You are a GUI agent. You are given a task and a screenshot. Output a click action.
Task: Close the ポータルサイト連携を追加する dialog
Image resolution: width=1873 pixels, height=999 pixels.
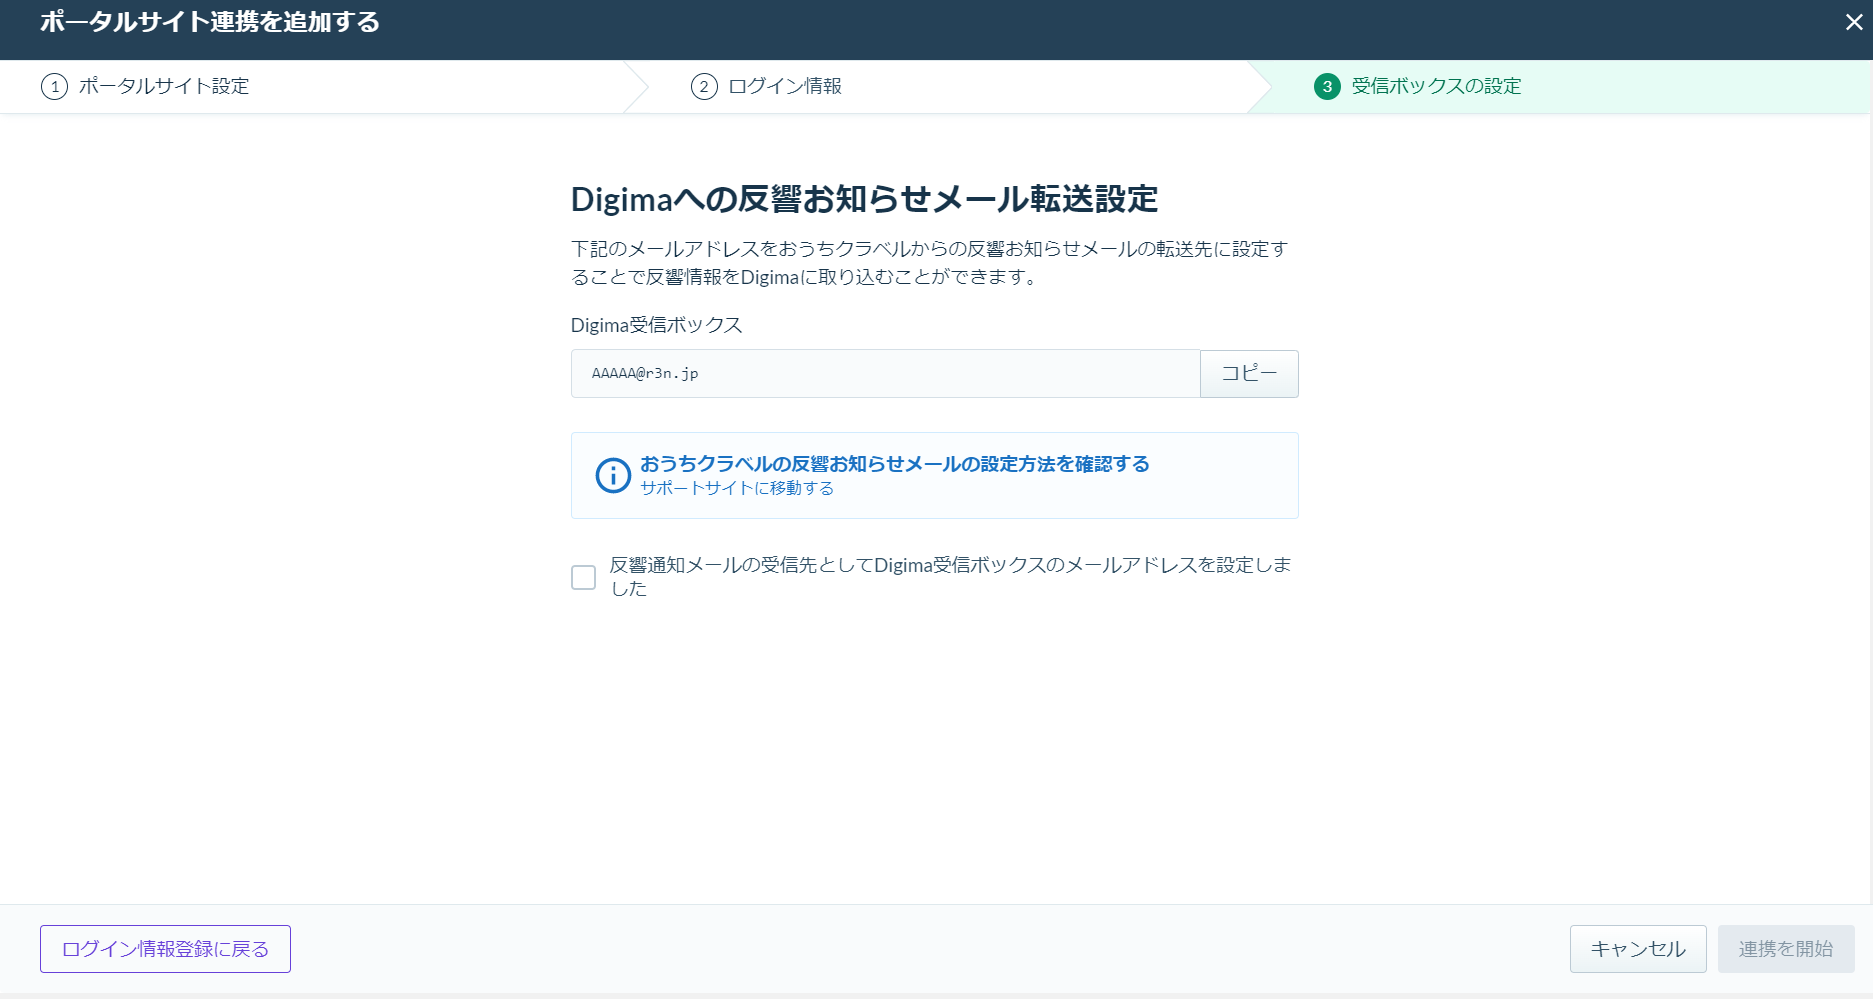[x=1853, y=22]
